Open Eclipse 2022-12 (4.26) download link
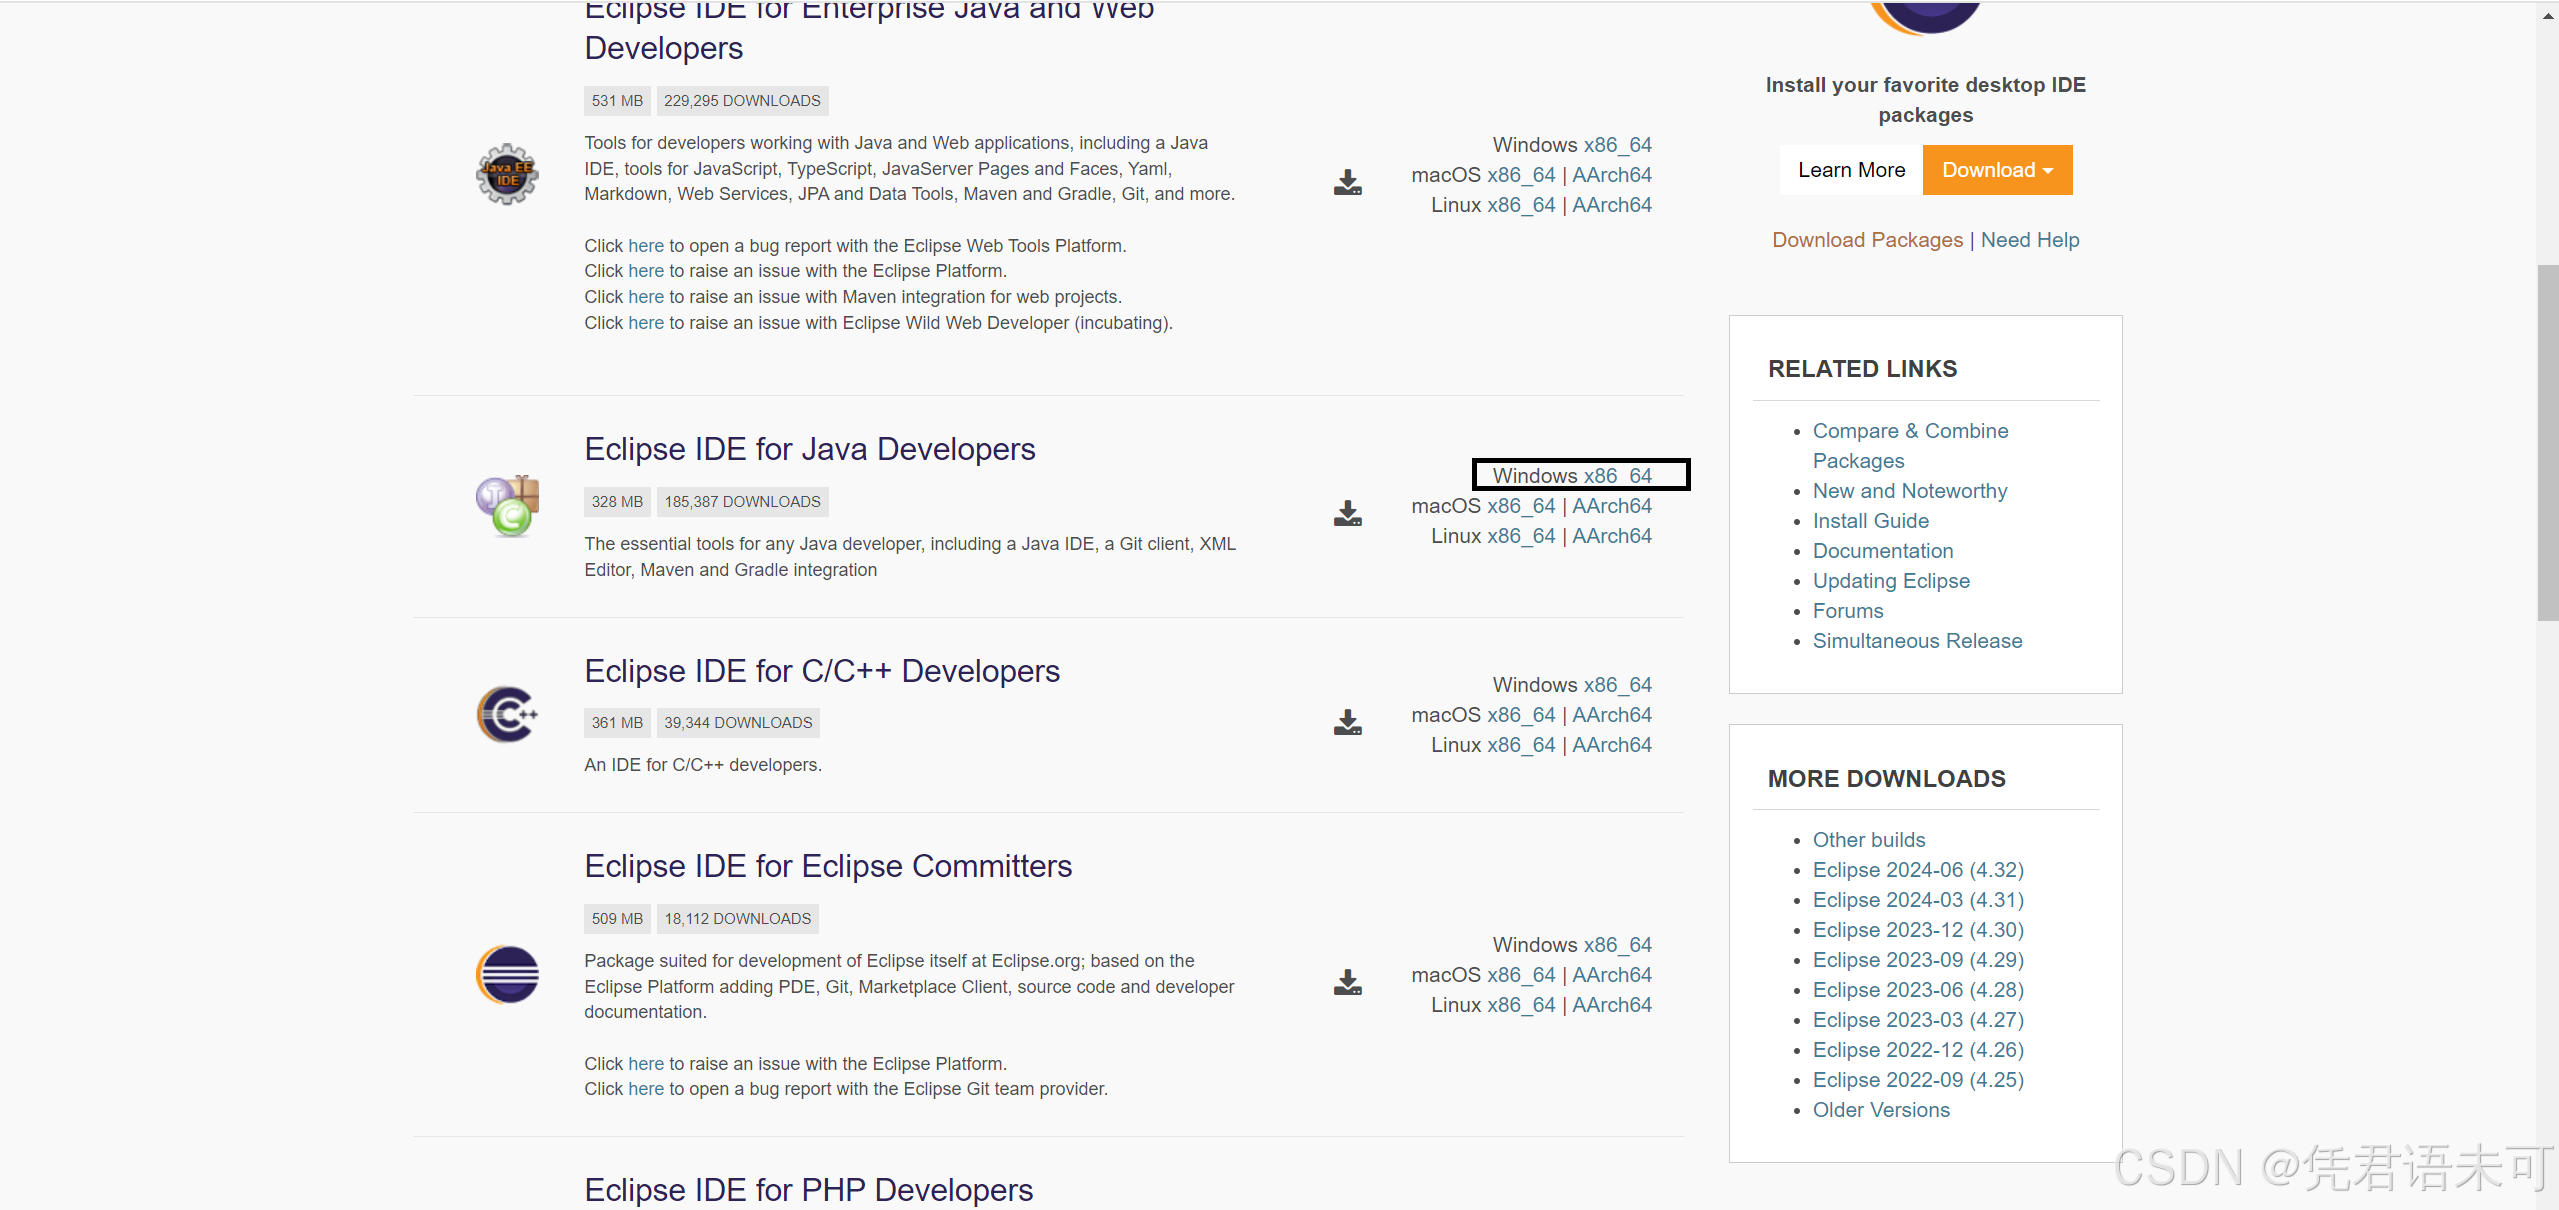Image resolution: width=2559 pixels, height=1210 pixels. coord(1918,1050)
